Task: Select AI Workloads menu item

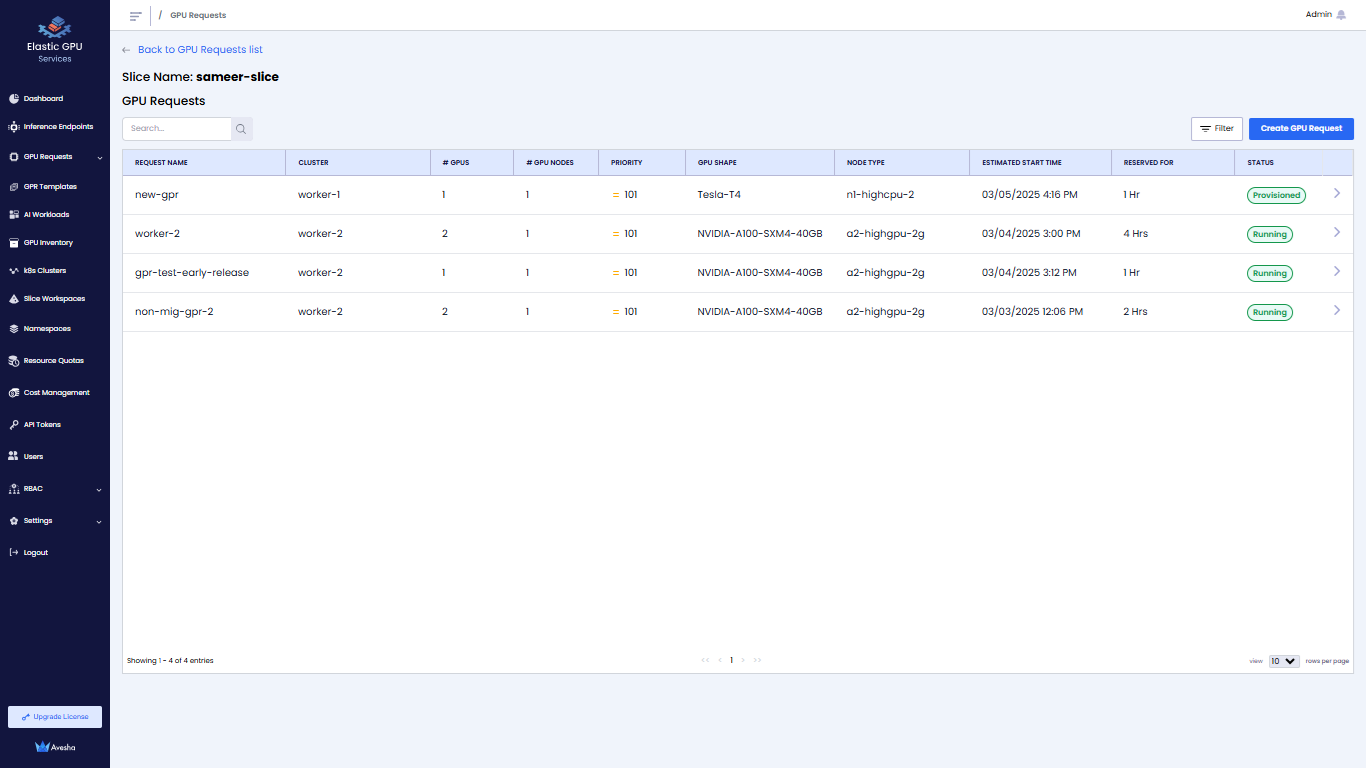Action: point(47,215)
